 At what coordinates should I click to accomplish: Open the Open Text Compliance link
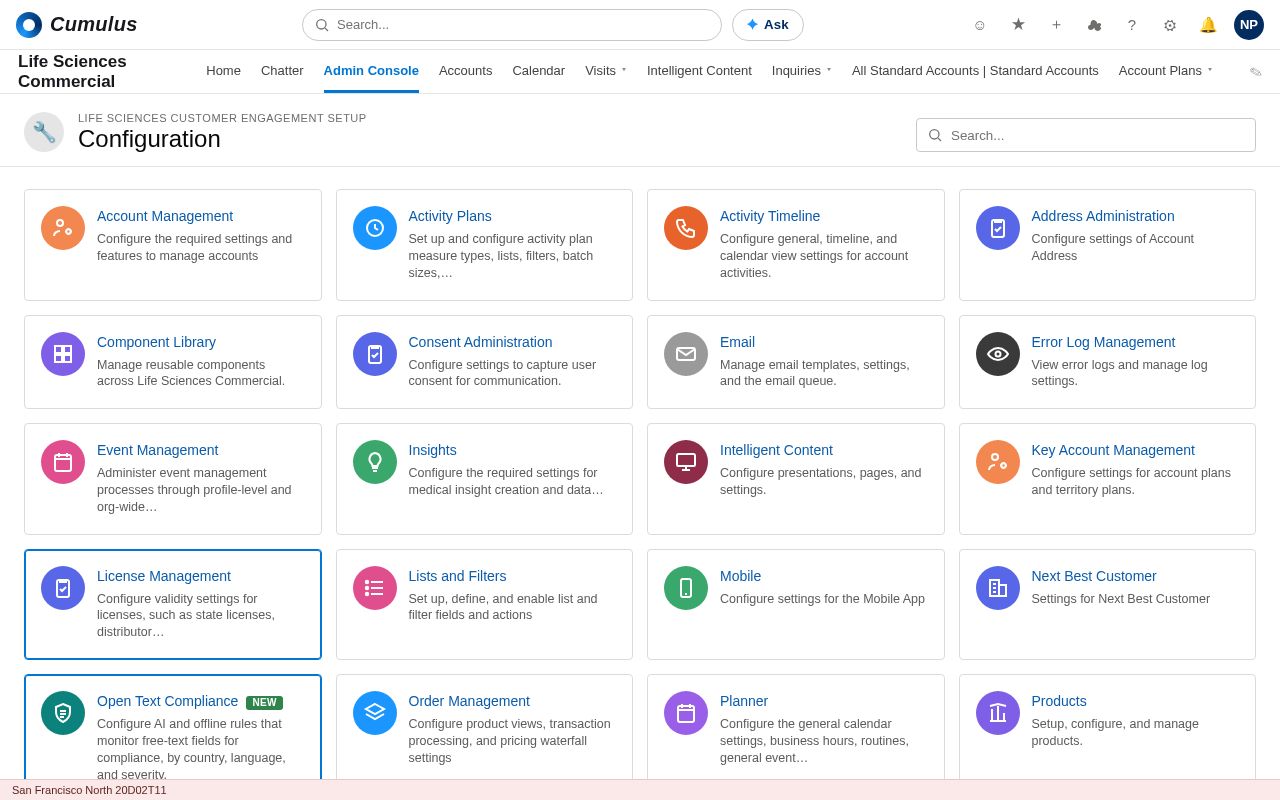click(x=168, y=701)
